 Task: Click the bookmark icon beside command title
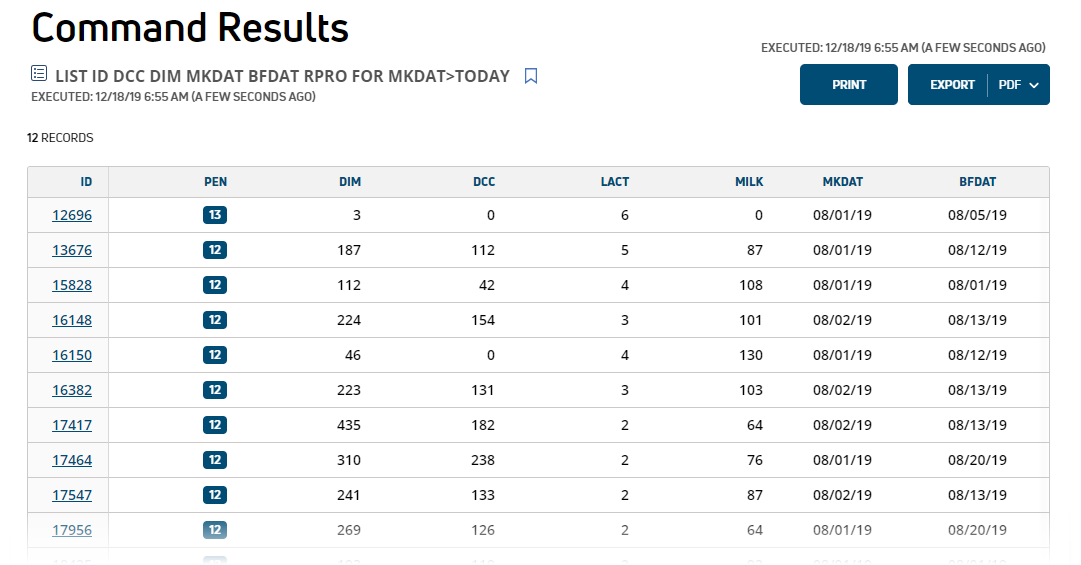530,76
